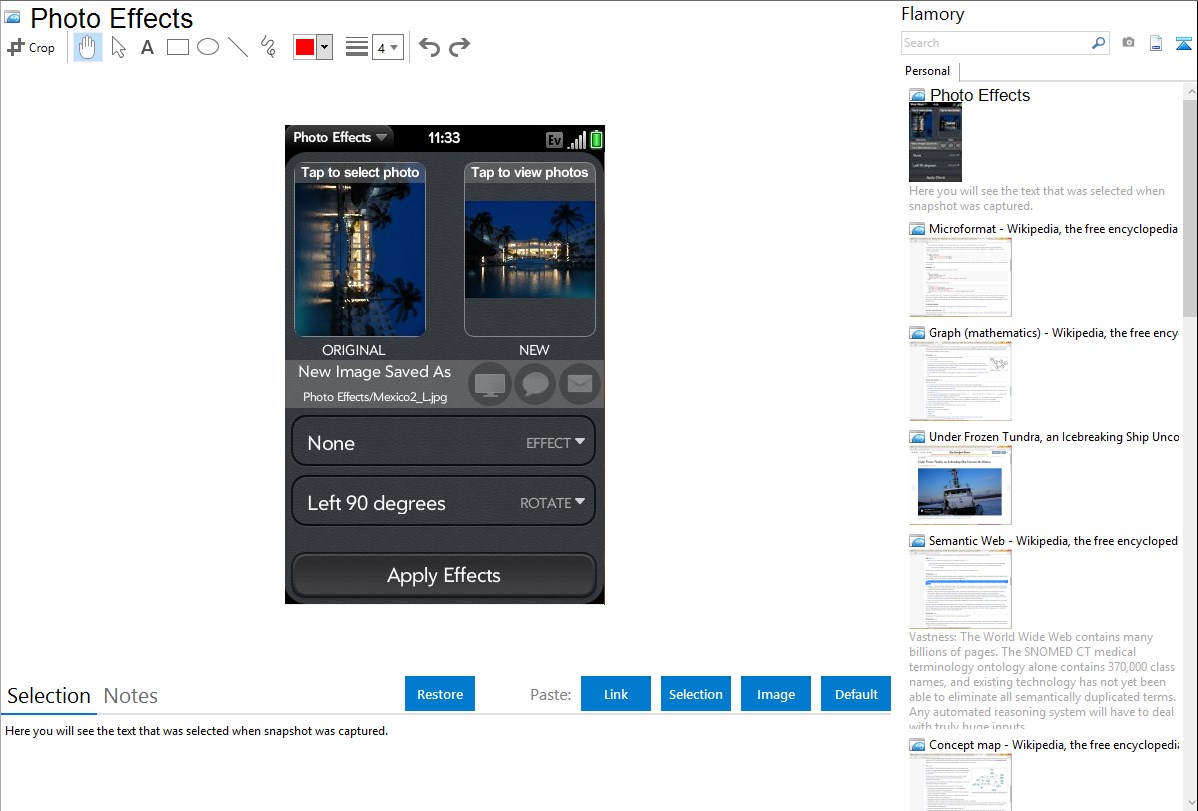1198x811 pixels.
Task: Choose the arrow pointer tool
Action: [x=118, y=47]
